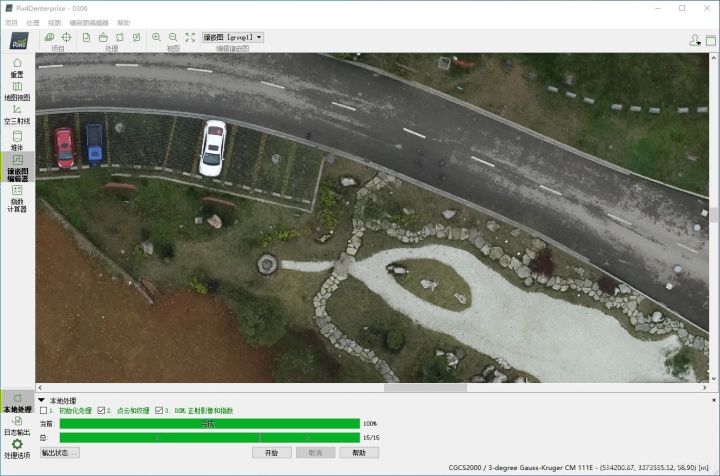Screen dimensions: 720x476
Task: Uncheck step 2 点云和纹理 checkbox
Action: (101, 410)
